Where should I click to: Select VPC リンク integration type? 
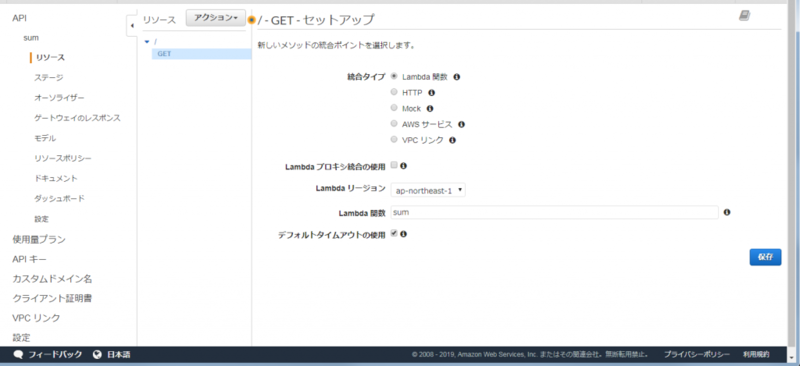click(x=393, y=139)
